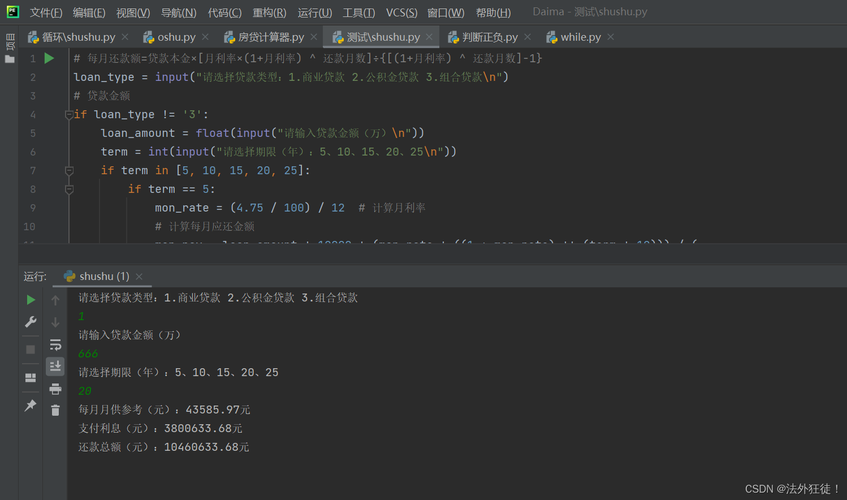Close the 测试\shushu.py tab
This screenshot has width=847, height=500.
429,37
